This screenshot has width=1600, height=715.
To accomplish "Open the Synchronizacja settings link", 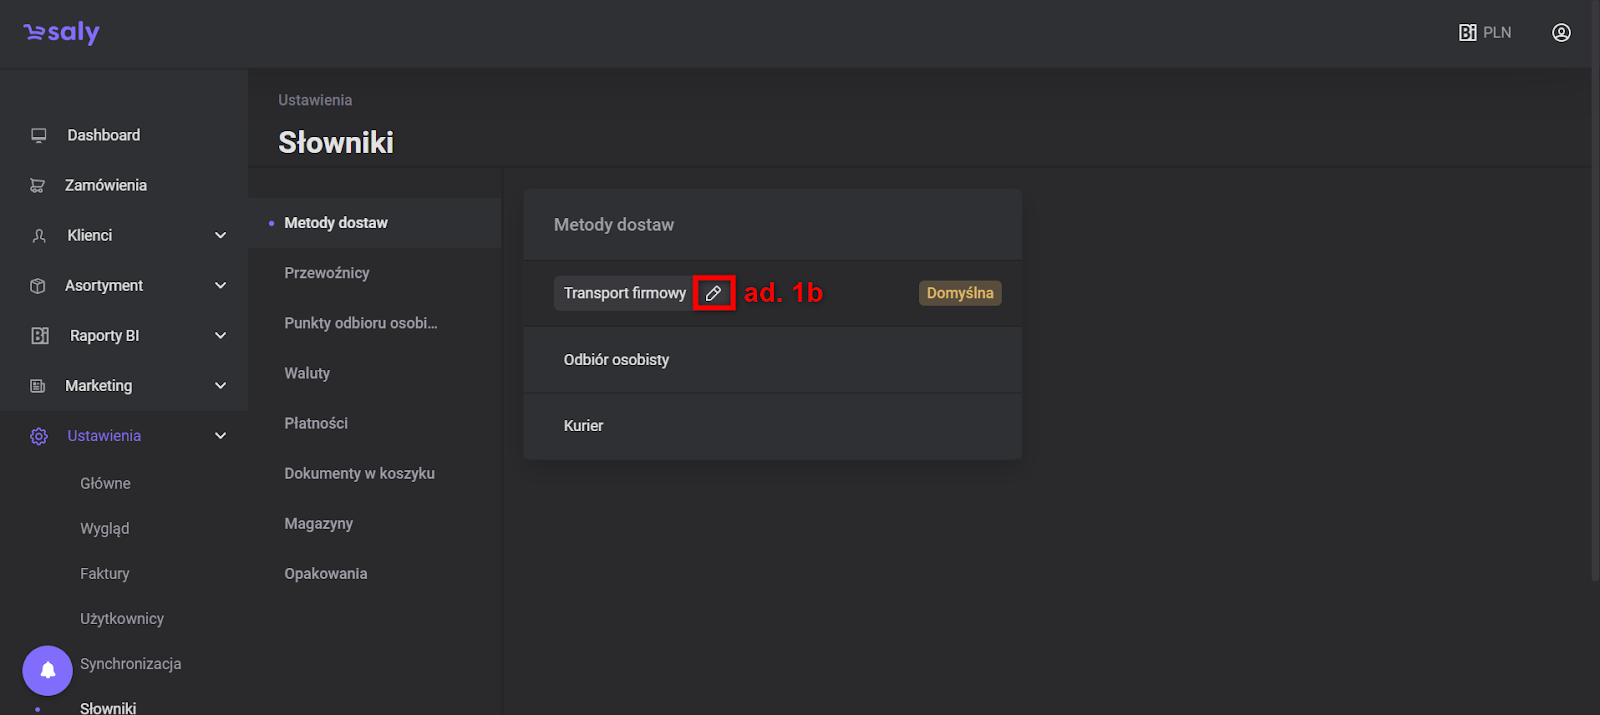I will click(x=131, y=664).
